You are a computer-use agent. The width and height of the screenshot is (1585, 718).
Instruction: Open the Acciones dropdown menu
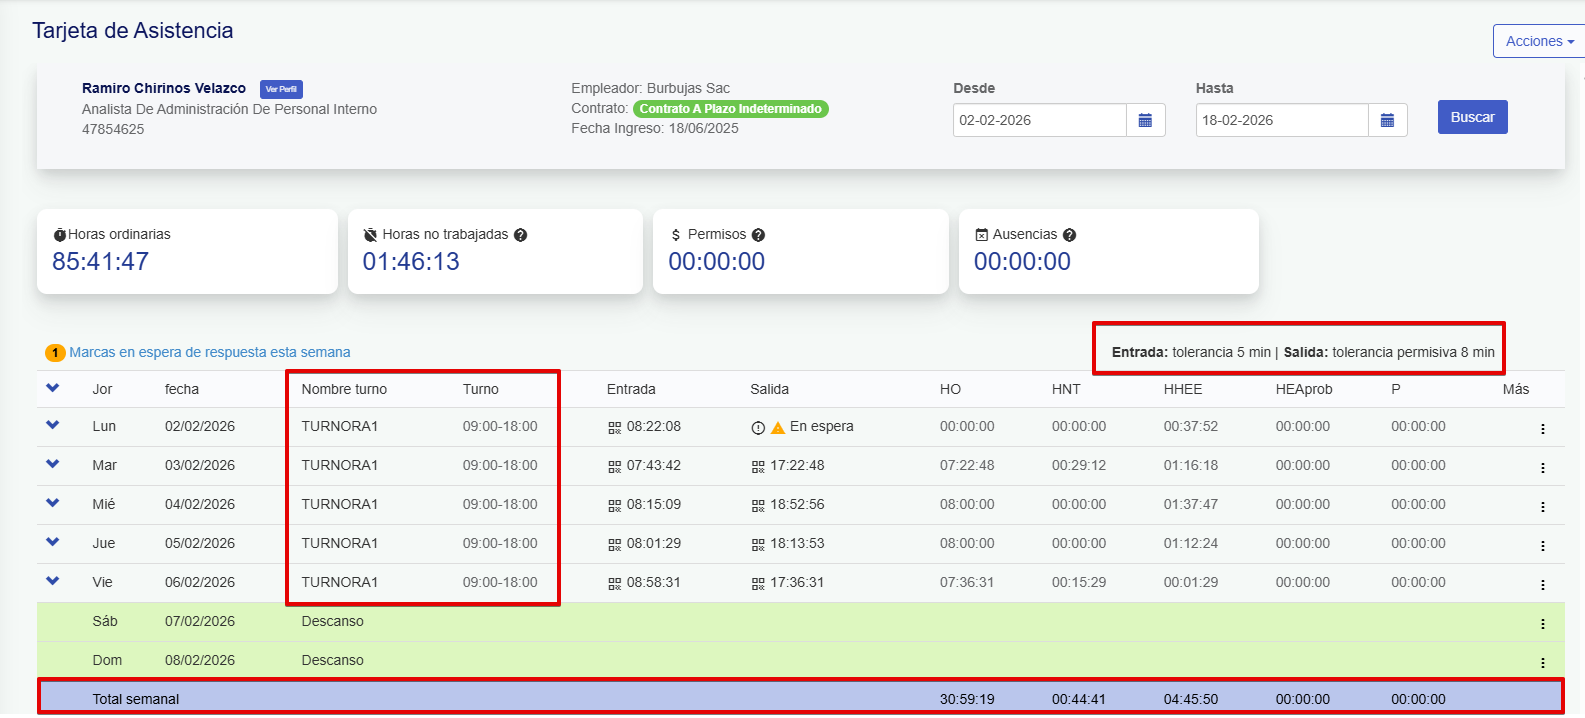pos(1538,41)
